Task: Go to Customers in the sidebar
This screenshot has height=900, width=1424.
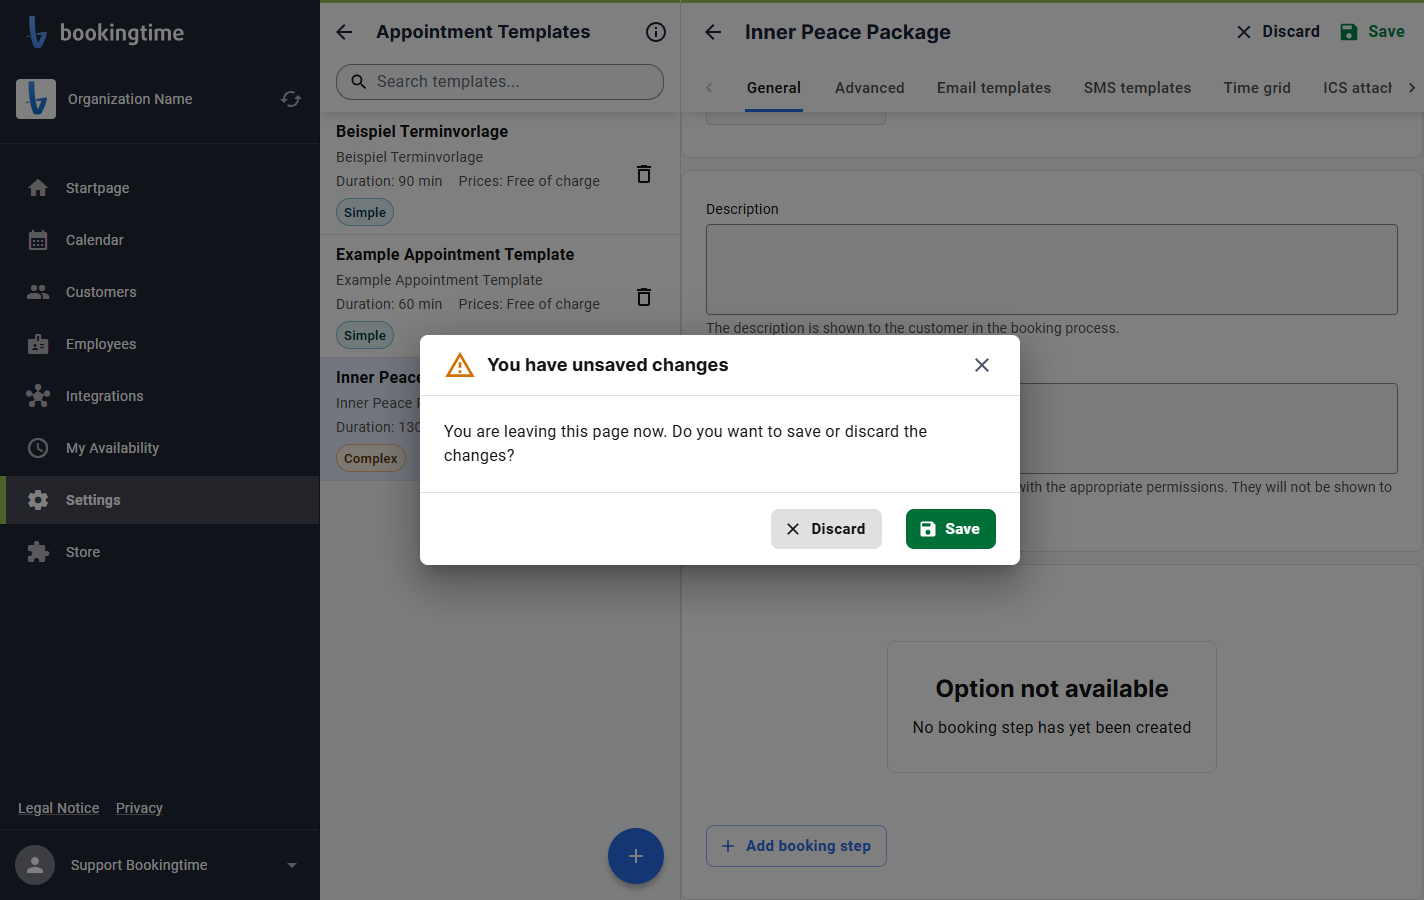Action: [160, 292]
